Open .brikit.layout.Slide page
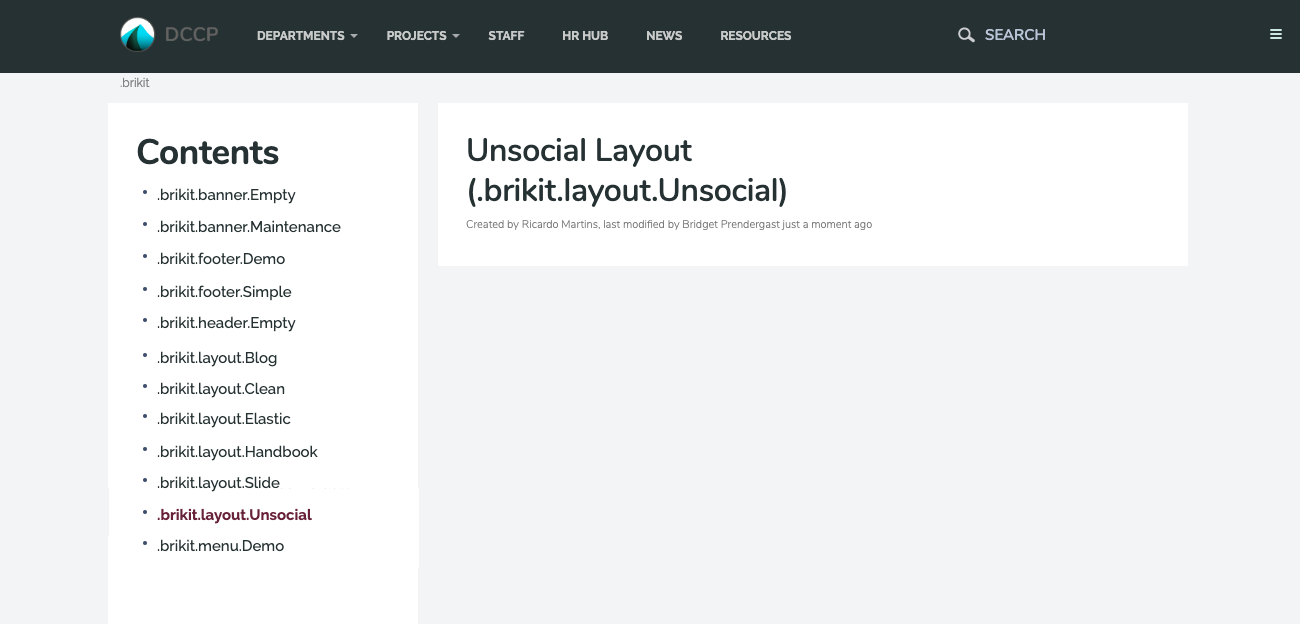The width and height of the screenshot is (1300, 624). pos(218,483)
